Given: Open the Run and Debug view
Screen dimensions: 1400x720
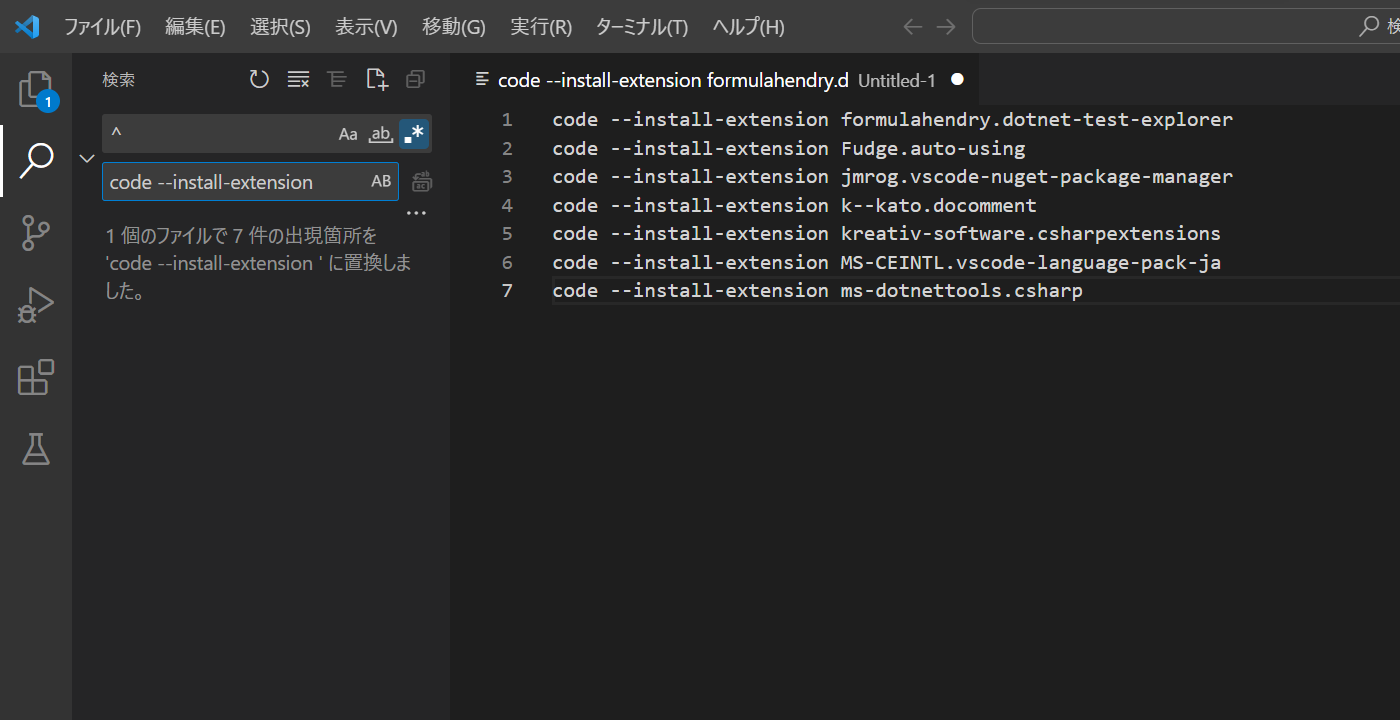Looking at the screenshot, I should point(35,304).
